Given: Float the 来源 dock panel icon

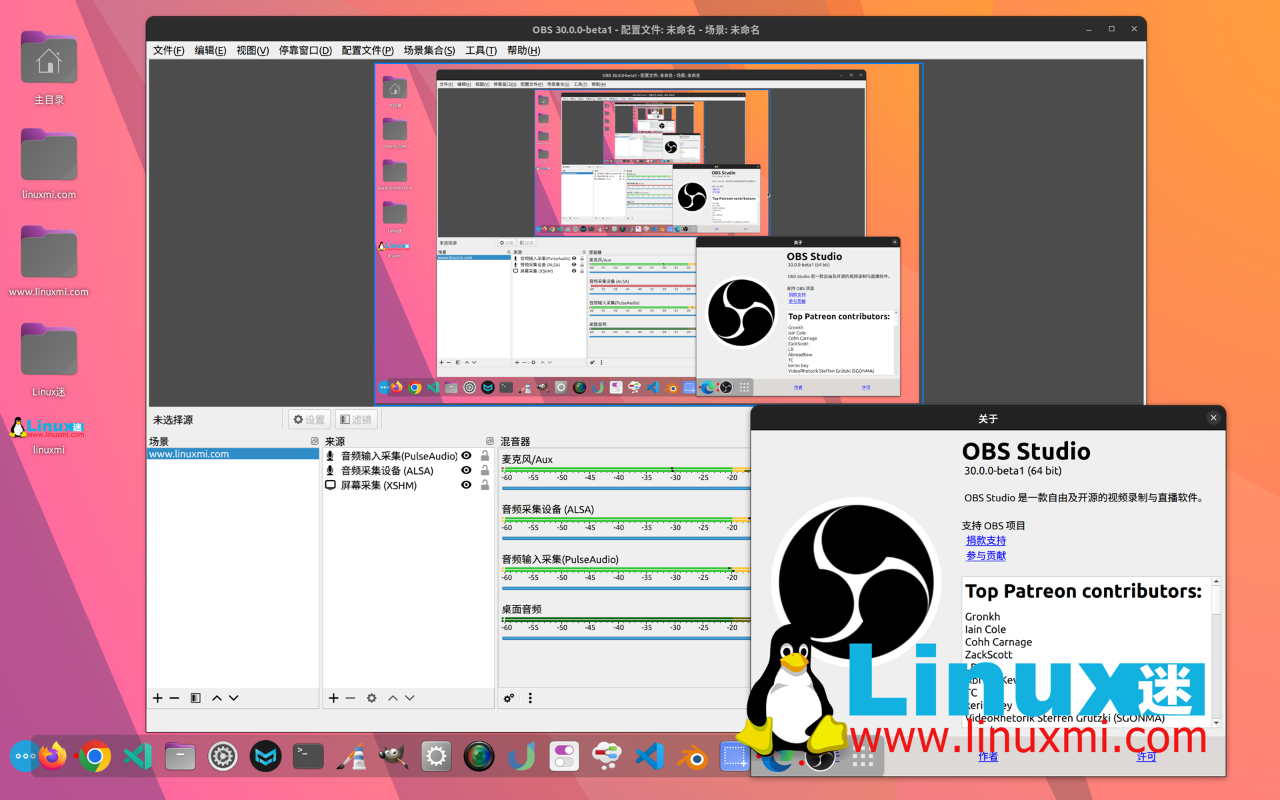Looking at the screenshot, I should [x=490, y=441].
